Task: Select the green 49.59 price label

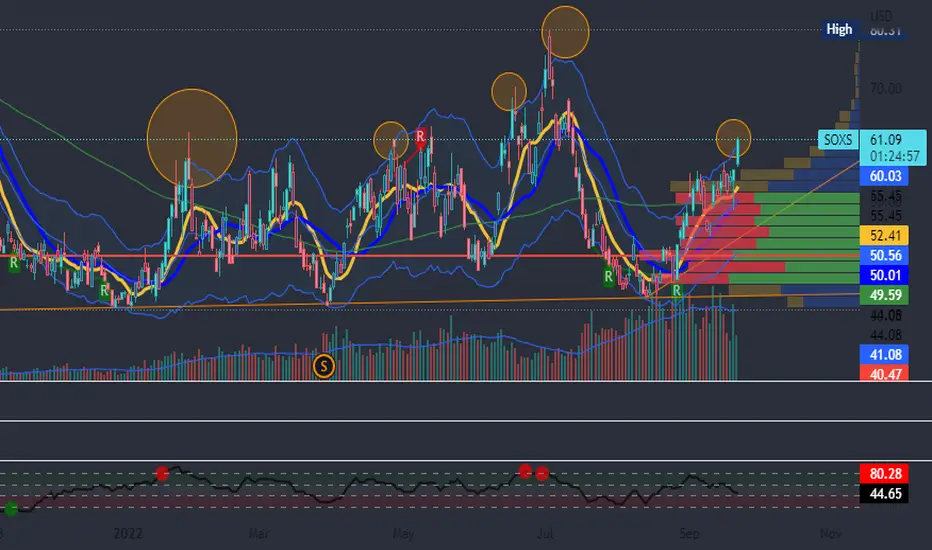Action: [884, 295]
